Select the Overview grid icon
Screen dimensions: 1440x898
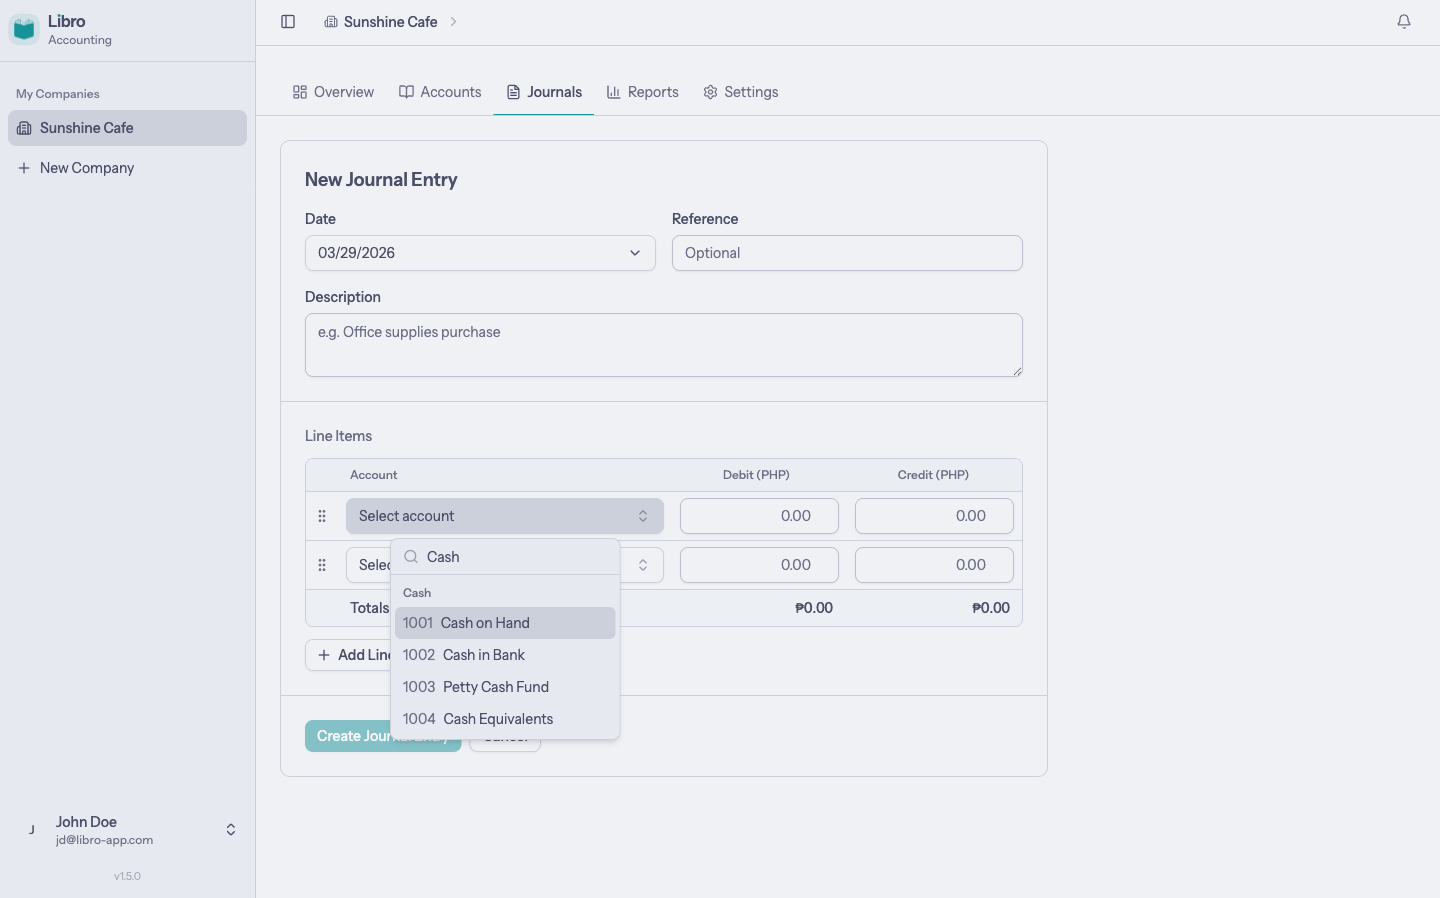coord(300,91)
